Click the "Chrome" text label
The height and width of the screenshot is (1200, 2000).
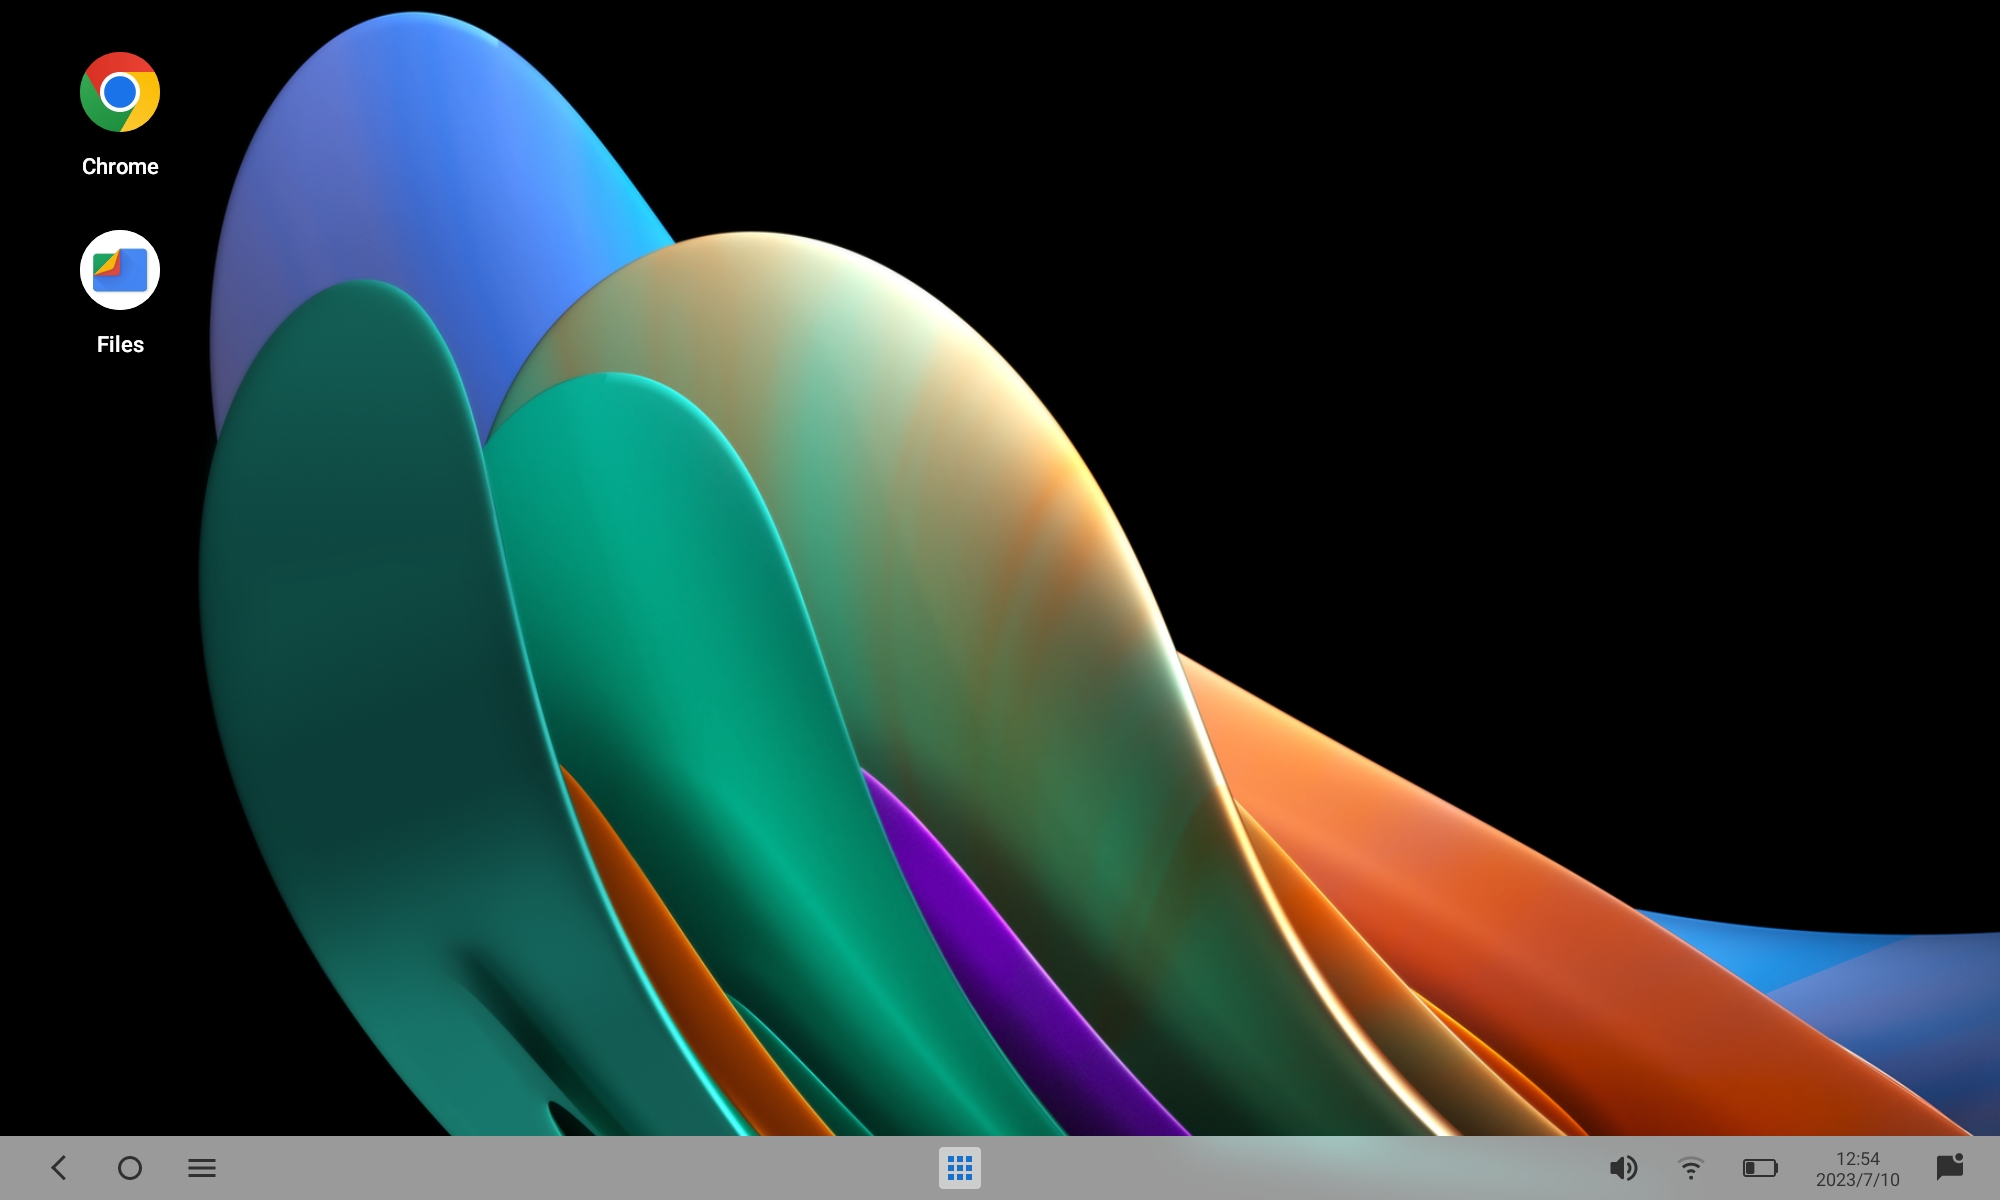tap(120, 167)
